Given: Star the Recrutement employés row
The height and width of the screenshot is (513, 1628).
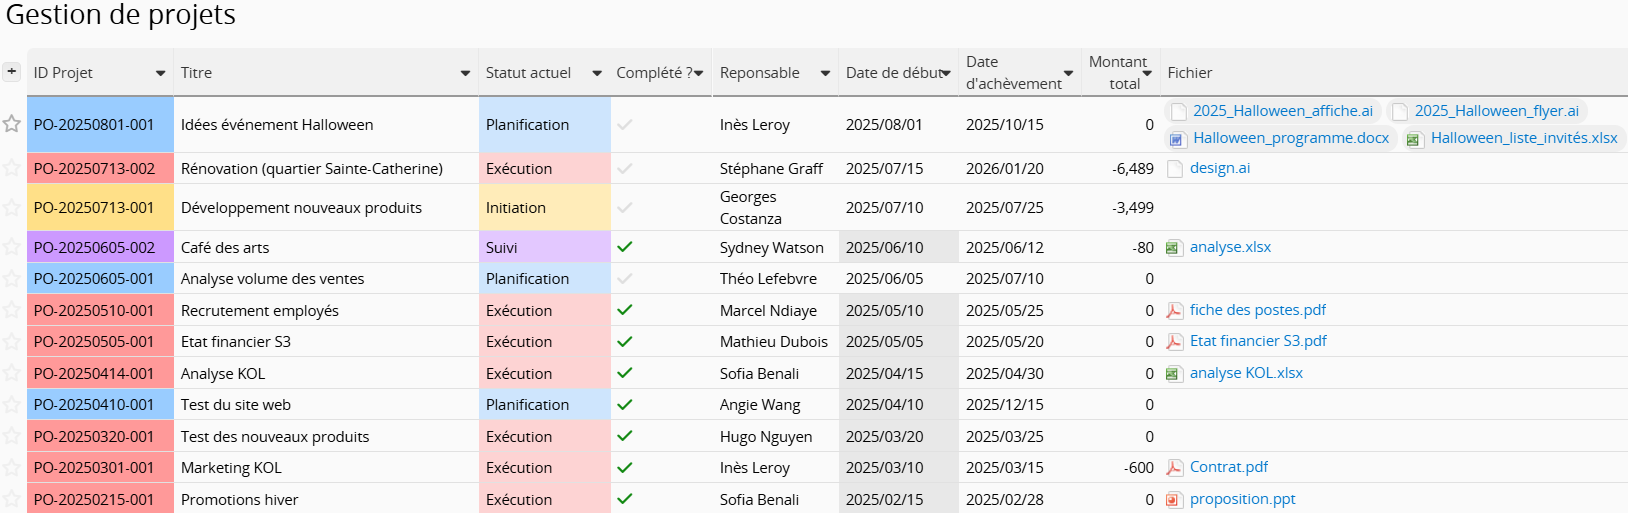Looking at the screenshot, I should tap(11, 310).
